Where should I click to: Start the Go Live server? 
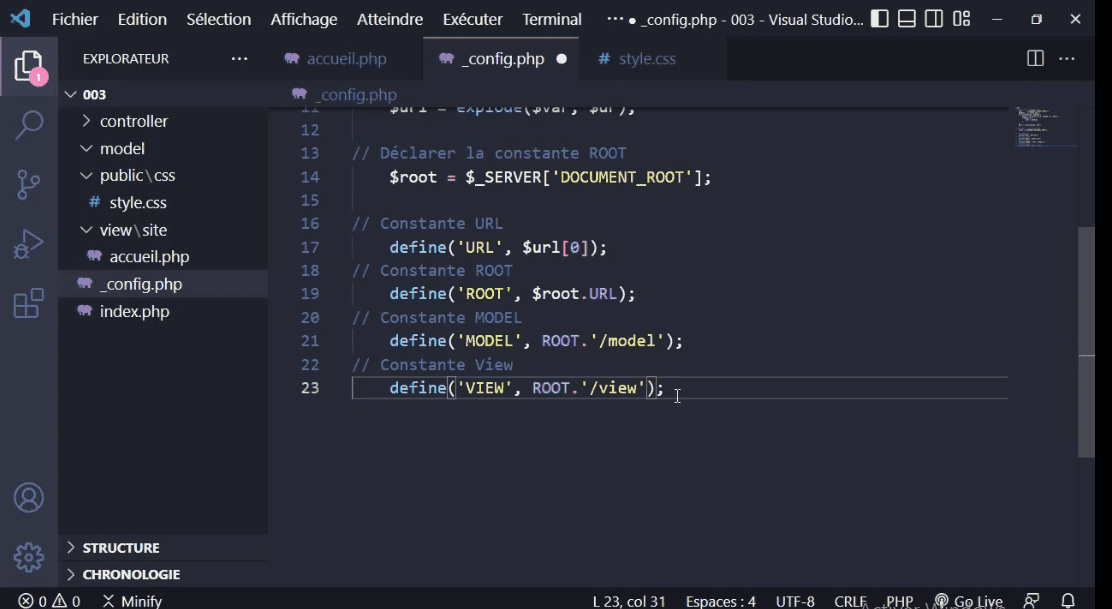click(x=969, y=601)
